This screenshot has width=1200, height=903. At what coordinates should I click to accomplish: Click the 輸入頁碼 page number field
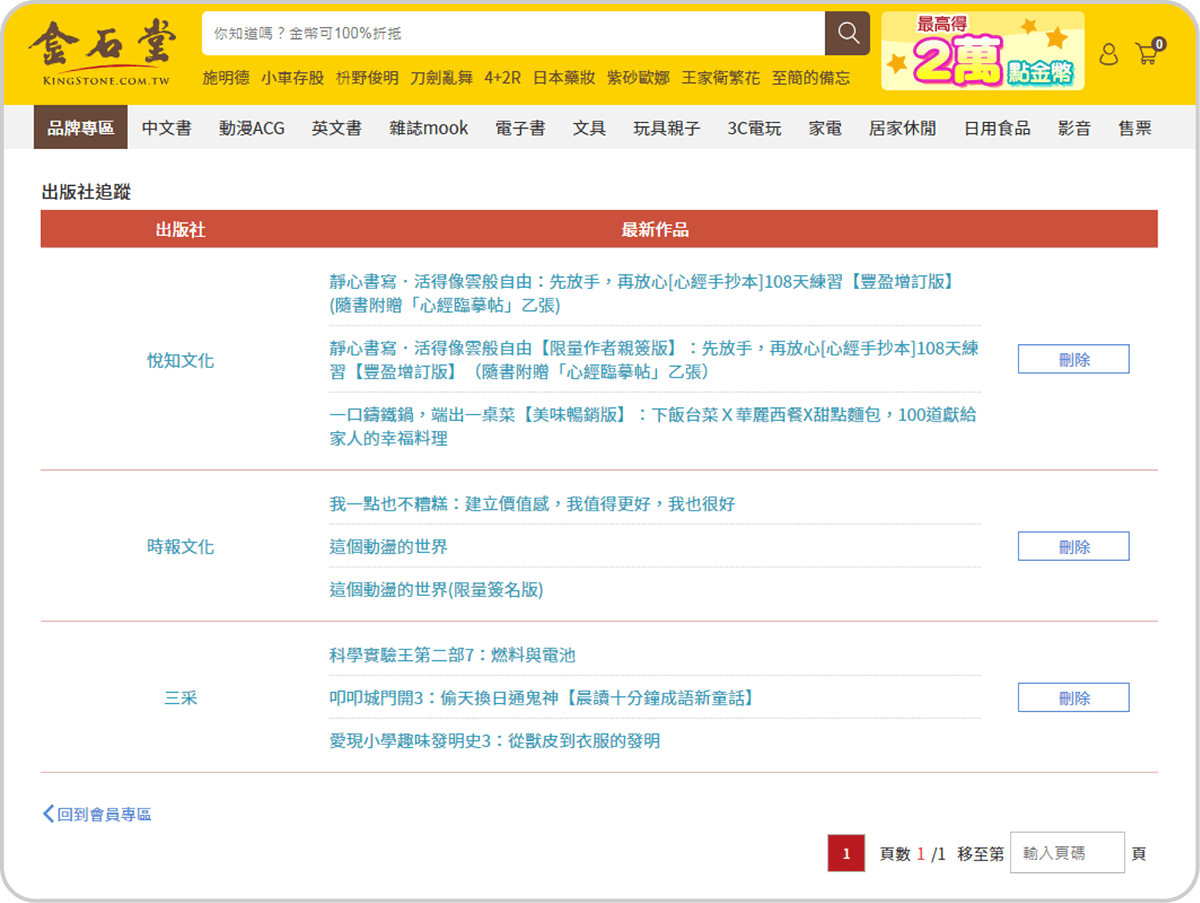[1067, 852]
